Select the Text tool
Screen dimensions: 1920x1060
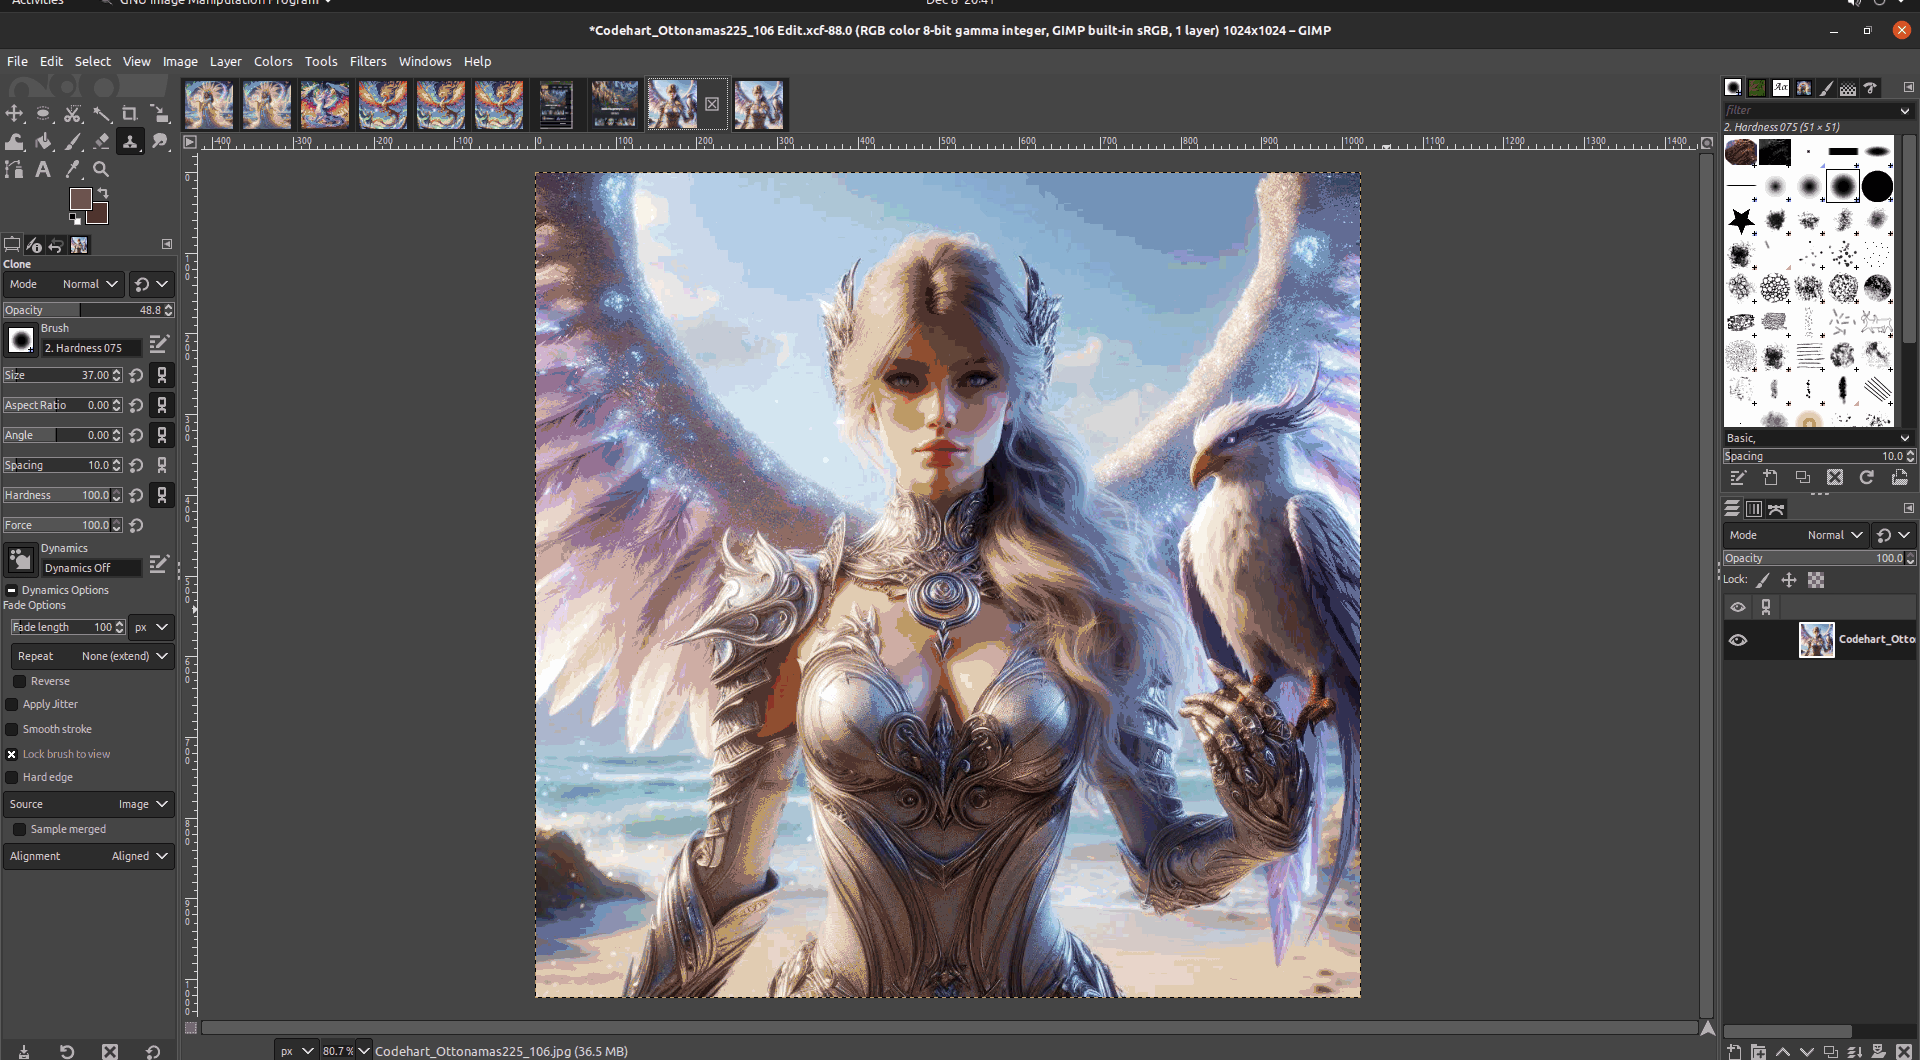coord(43,170)
